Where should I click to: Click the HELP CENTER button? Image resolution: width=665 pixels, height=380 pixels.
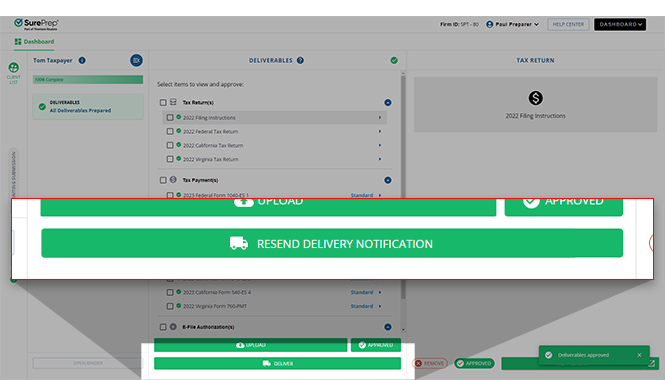pyautogui.click(x=568, y=24)
